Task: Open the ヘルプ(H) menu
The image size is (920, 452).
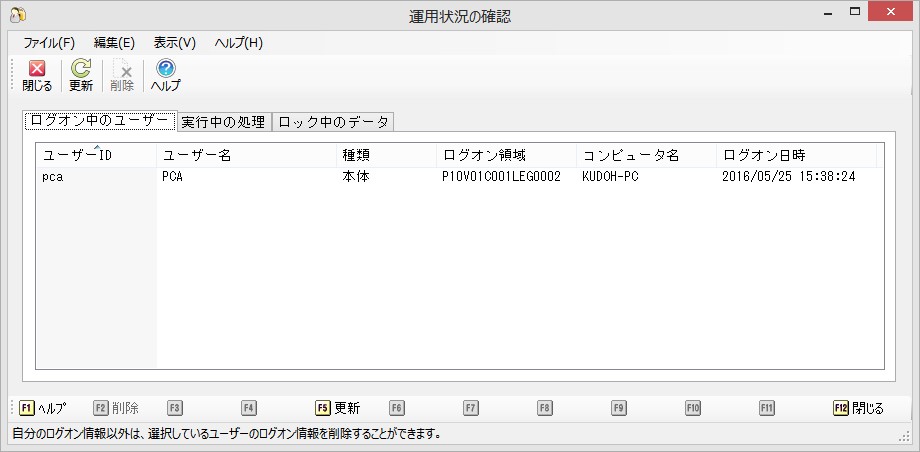Action: pyautogui.click(x=239, y=43)
